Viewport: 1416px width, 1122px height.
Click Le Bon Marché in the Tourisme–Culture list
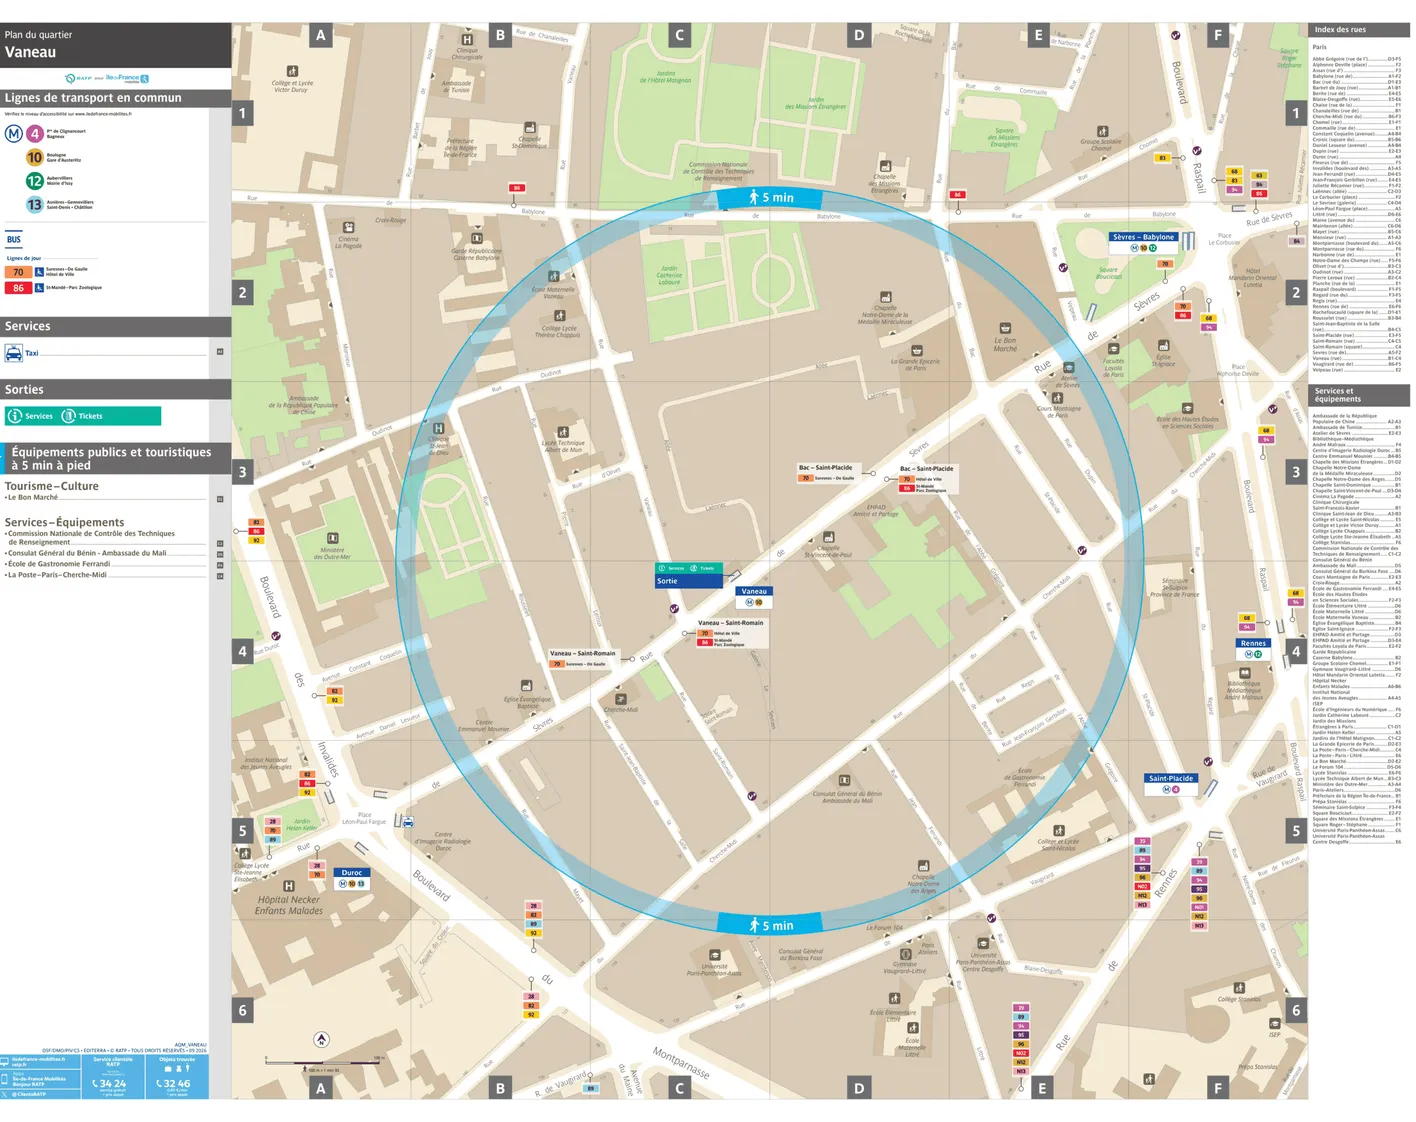pos(33,497)
